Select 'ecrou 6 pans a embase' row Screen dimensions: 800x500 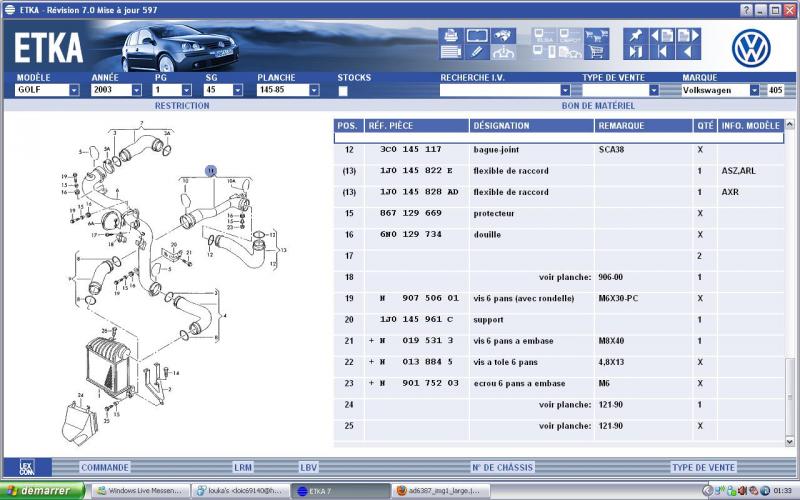point(559,384)
